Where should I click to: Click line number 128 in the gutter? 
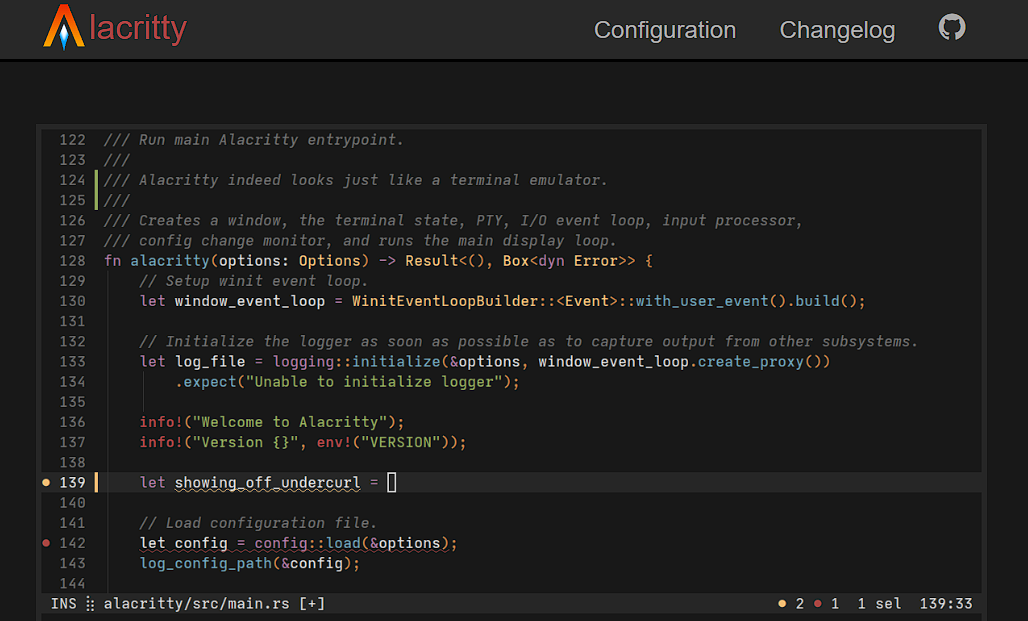(x=72, y=261)
